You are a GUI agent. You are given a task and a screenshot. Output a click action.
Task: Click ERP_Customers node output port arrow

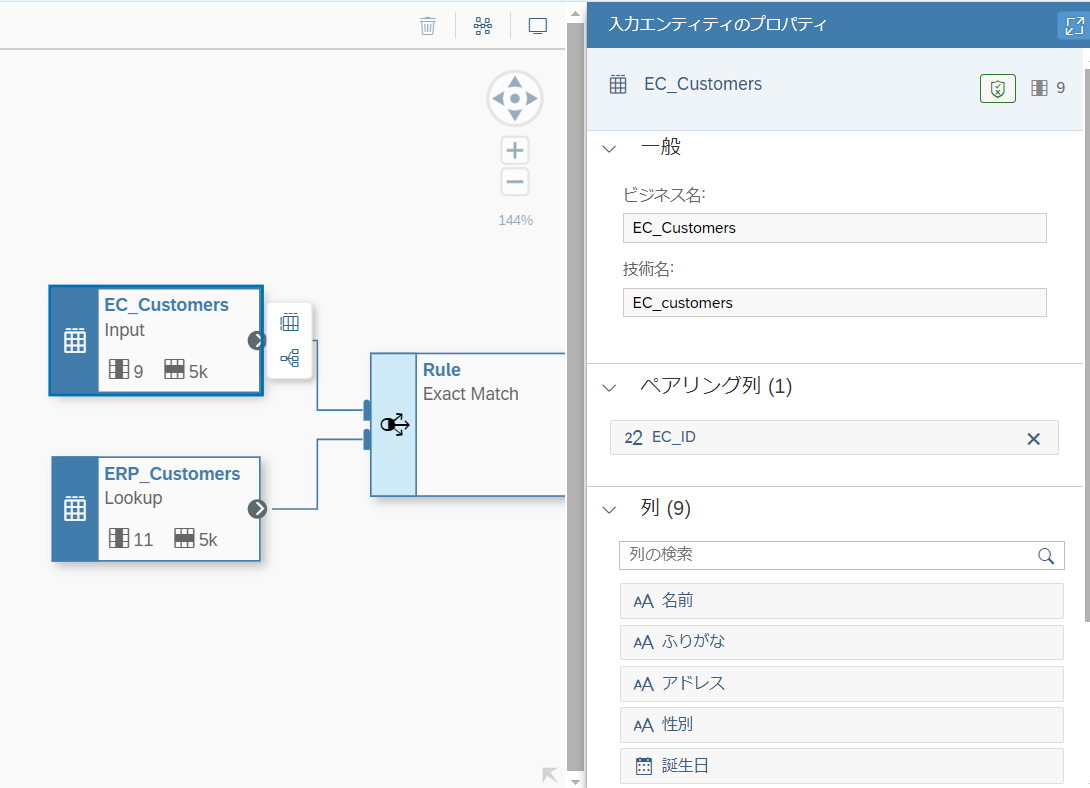(257, 509)
